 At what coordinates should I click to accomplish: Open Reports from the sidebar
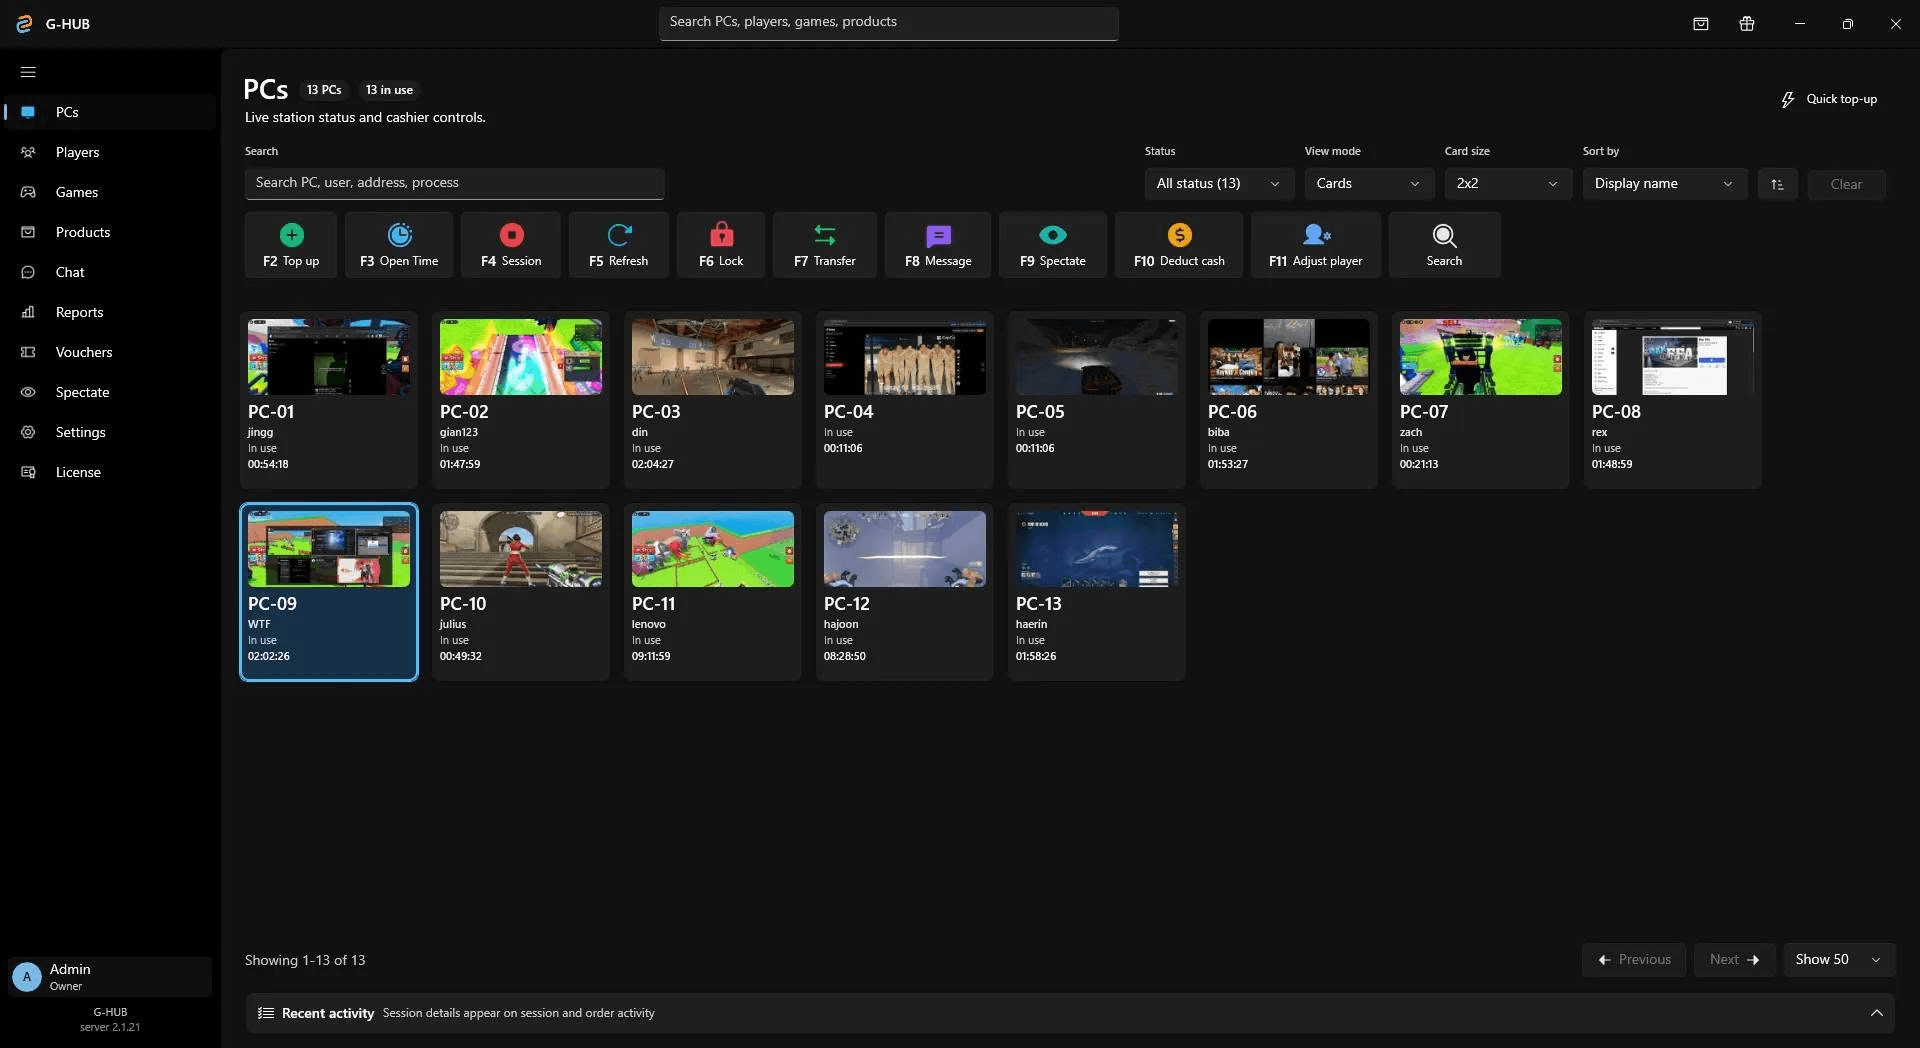pos(110,312)
